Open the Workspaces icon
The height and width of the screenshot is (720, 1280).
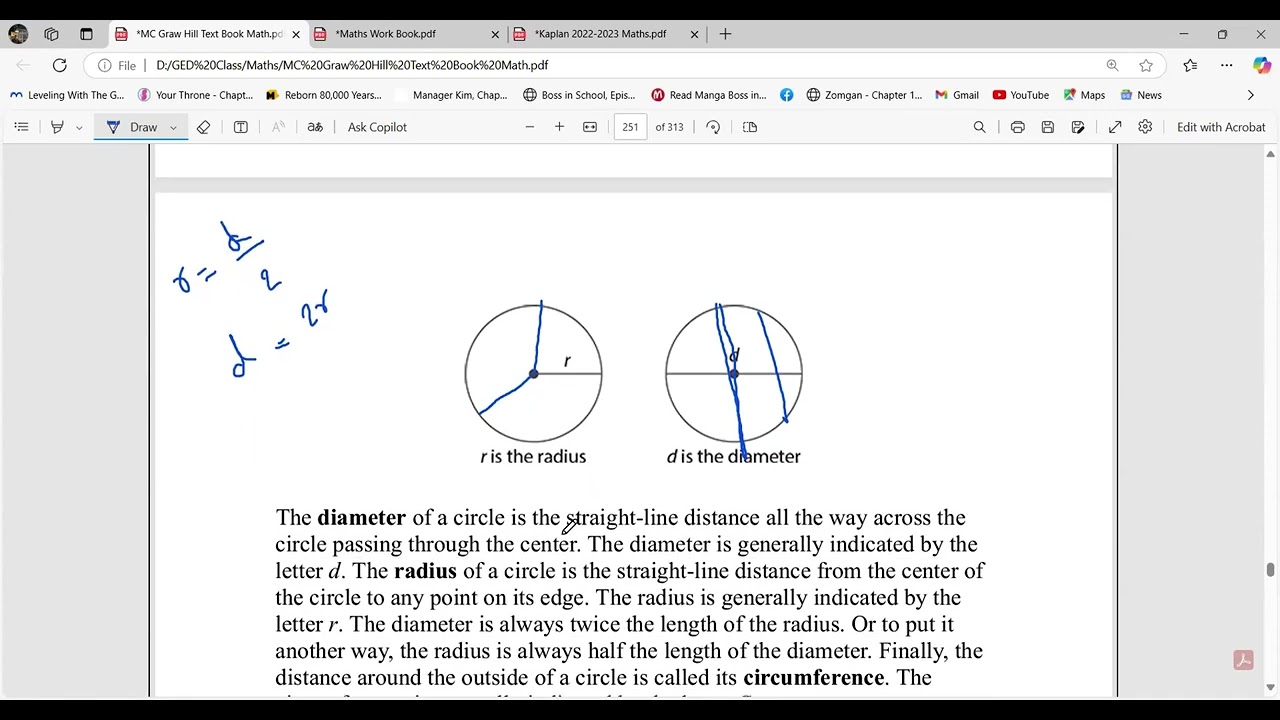click(x=51, y=34)
